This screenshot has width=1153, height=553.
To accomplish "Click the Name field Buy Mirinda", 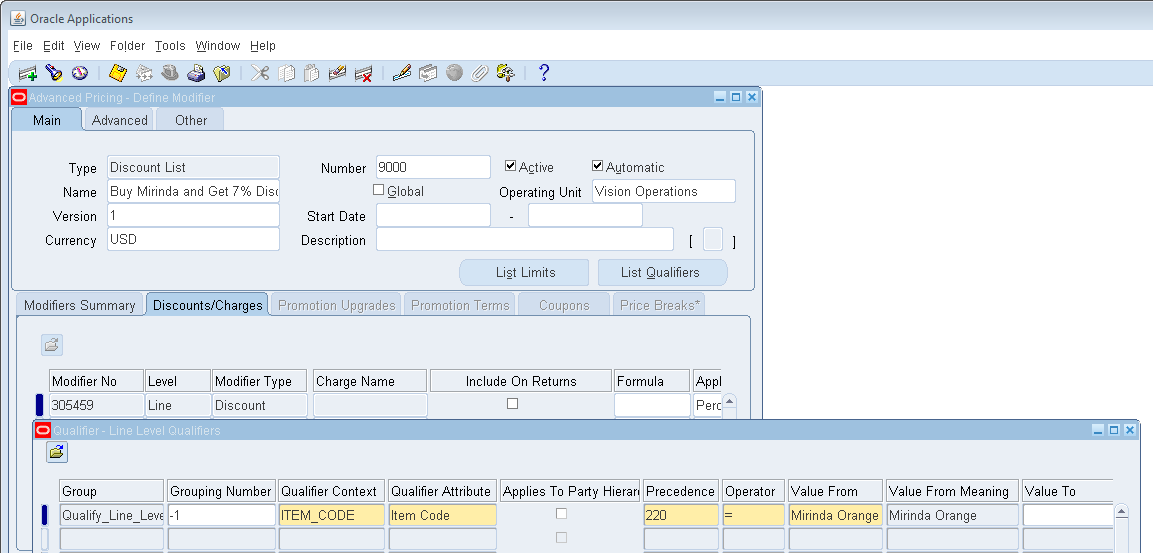I will click(x=193, y=191).
